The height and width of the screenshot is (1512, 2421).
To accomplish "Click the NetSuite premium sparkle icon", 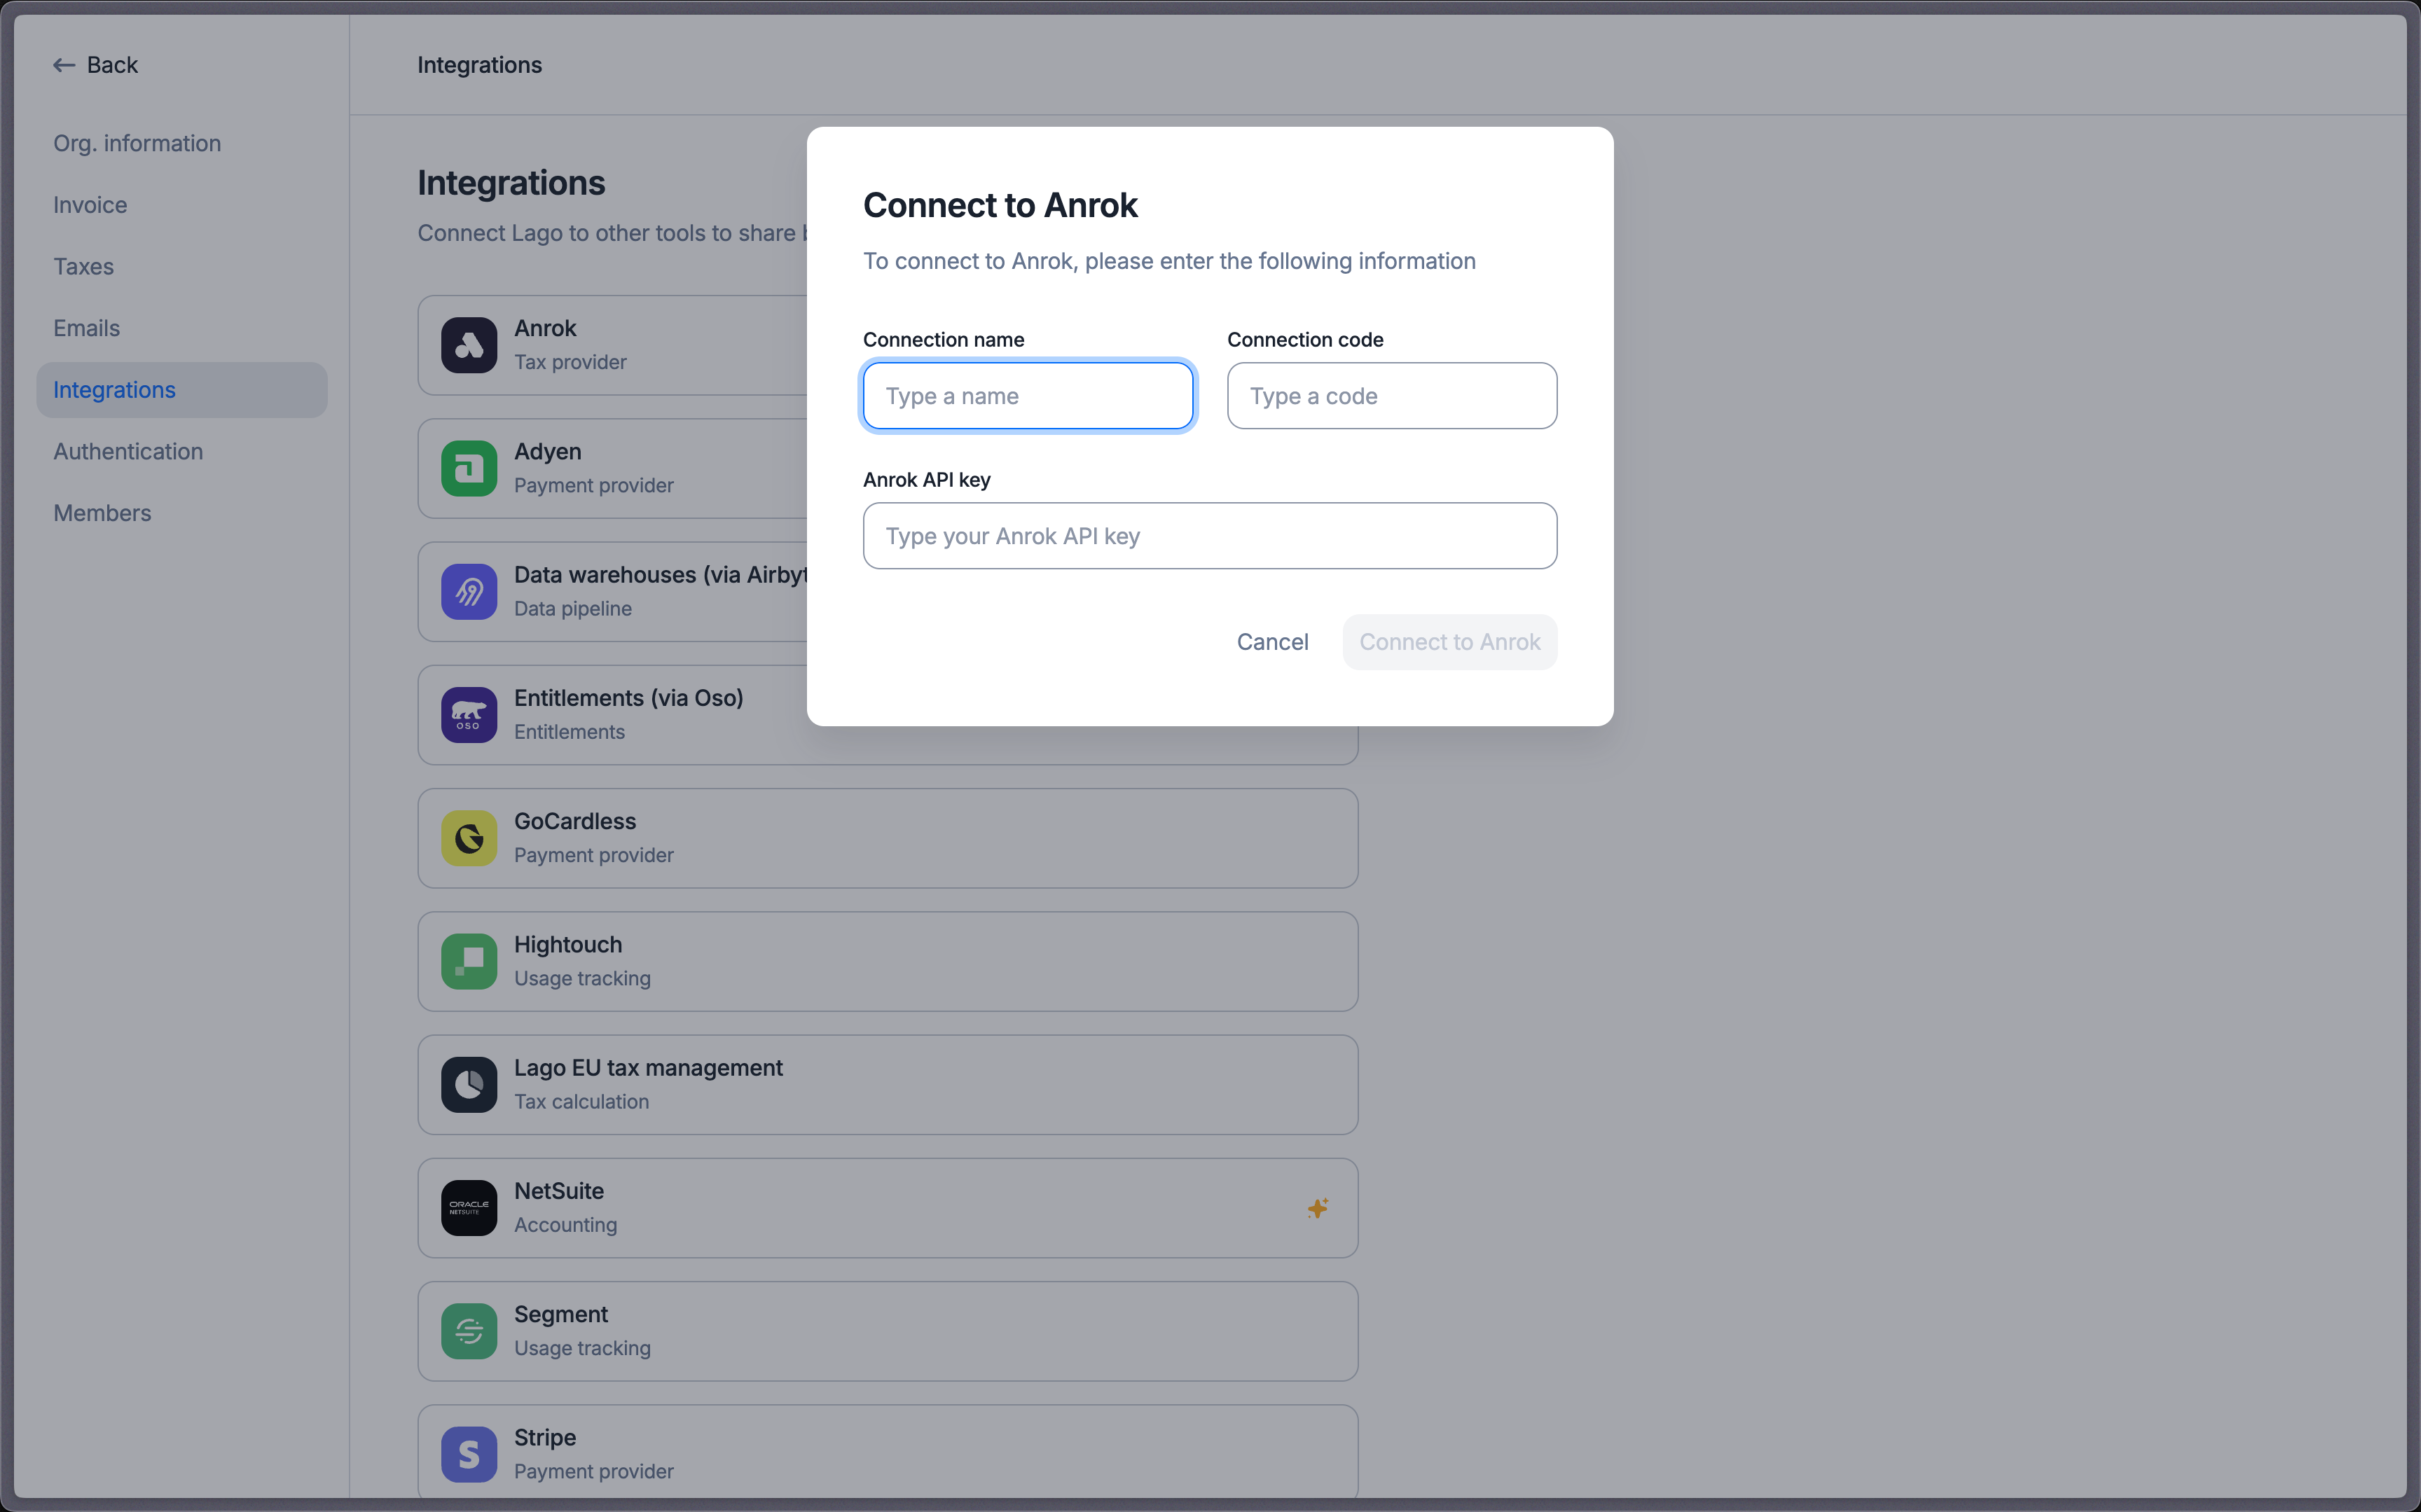I will coord(1318,1208).
